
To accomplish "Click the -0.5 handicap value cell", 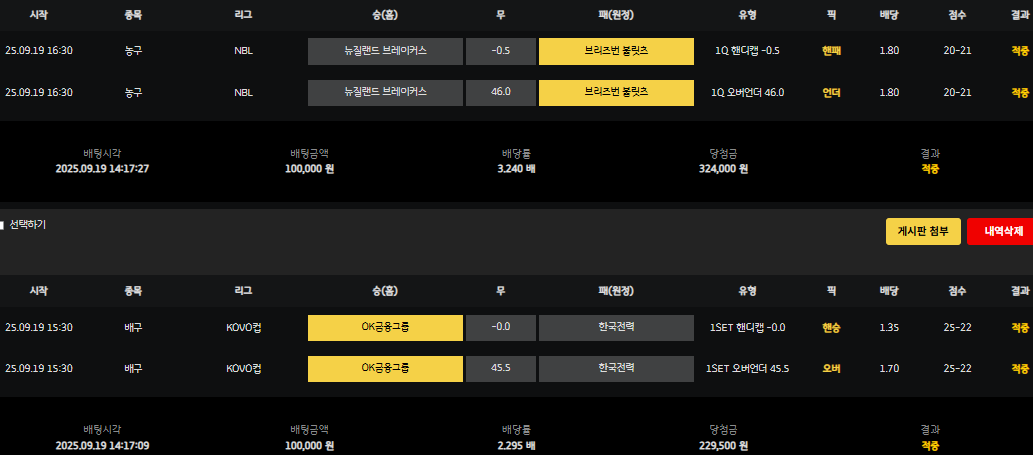I will pyautogui.click(x=501, y=51).
